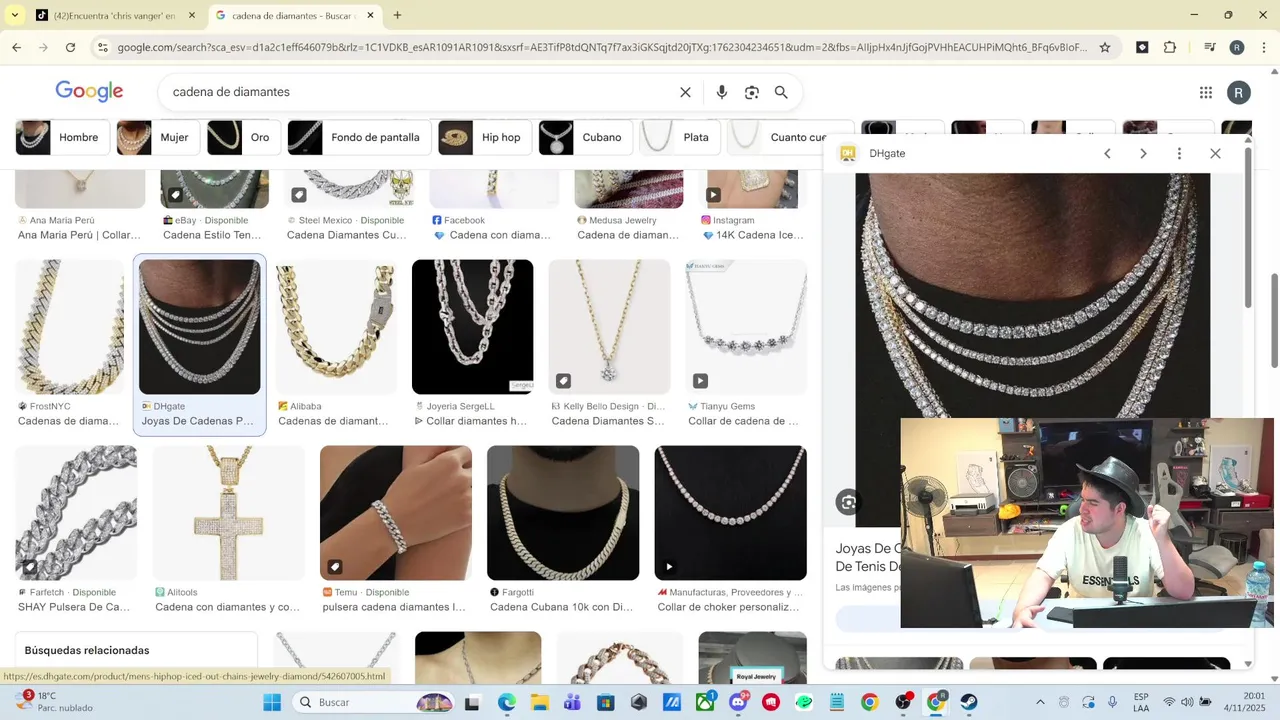This screenshot has width=1280, height=720.
Task: Open Discord from the taskbar
Action: pos(738,702)
